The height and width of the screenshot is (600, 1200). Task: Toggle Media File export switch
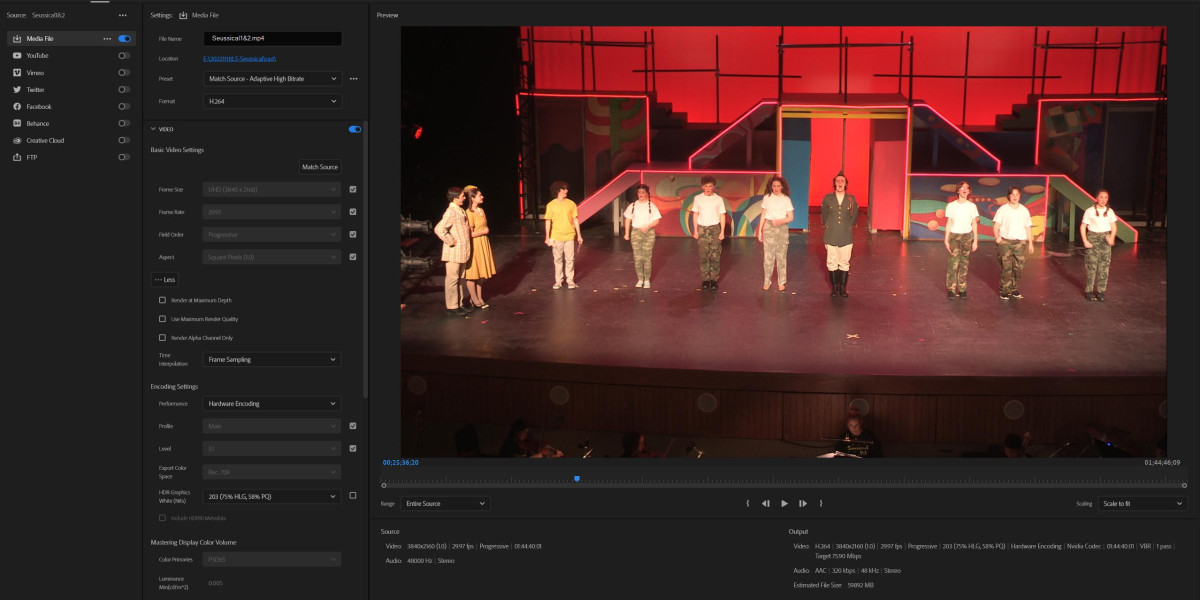(124, 39)
